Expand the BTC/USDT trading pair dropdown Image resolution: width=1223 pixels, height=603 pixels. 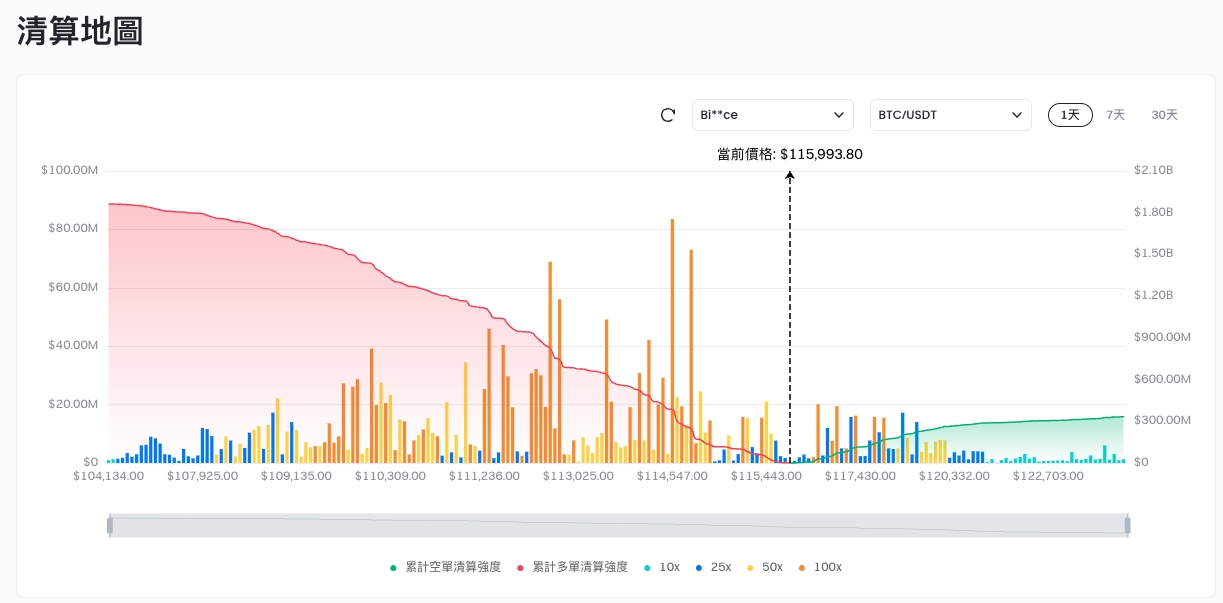[x=940, y=115]
